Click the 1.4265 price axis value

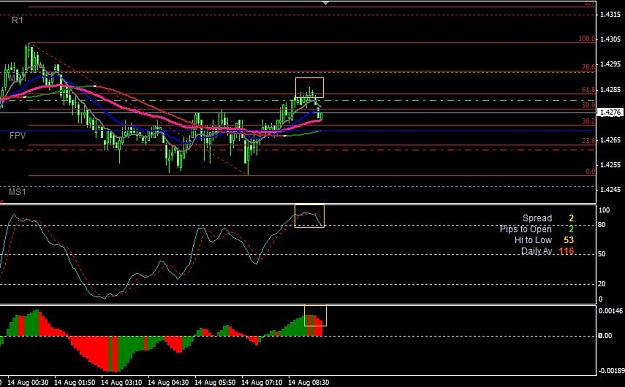pos(610,140)
